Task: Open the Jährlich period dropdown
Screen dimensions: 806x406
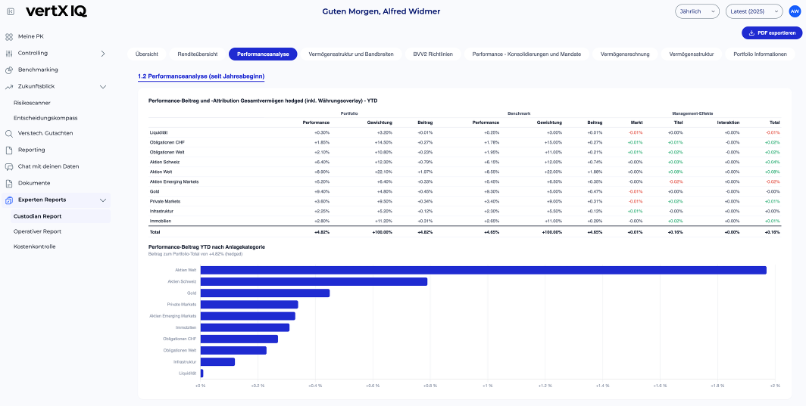Action: 697,11
